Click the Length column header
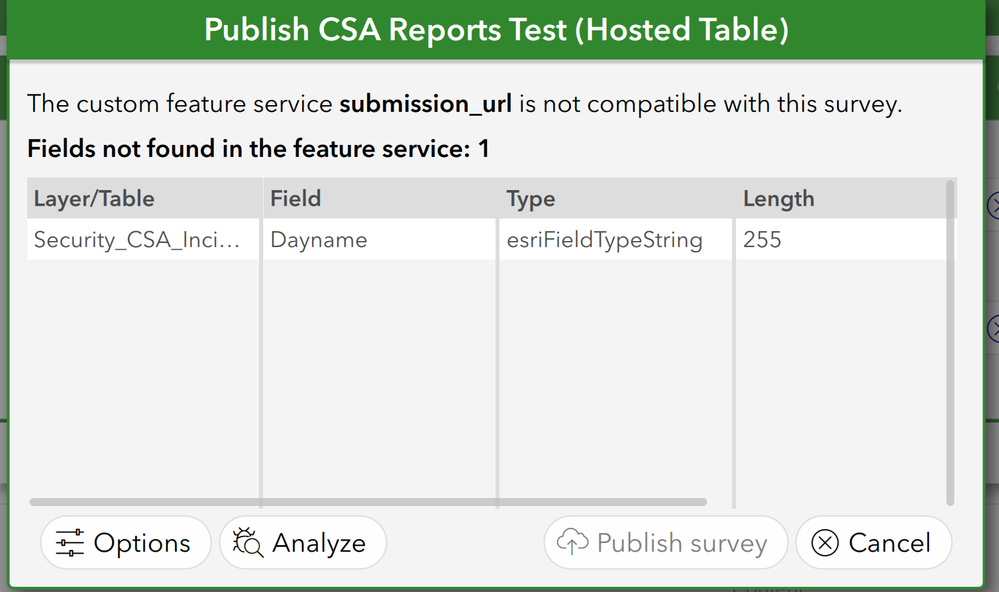The height and width of the screenshot is (592, 999). tap(779, 199)
